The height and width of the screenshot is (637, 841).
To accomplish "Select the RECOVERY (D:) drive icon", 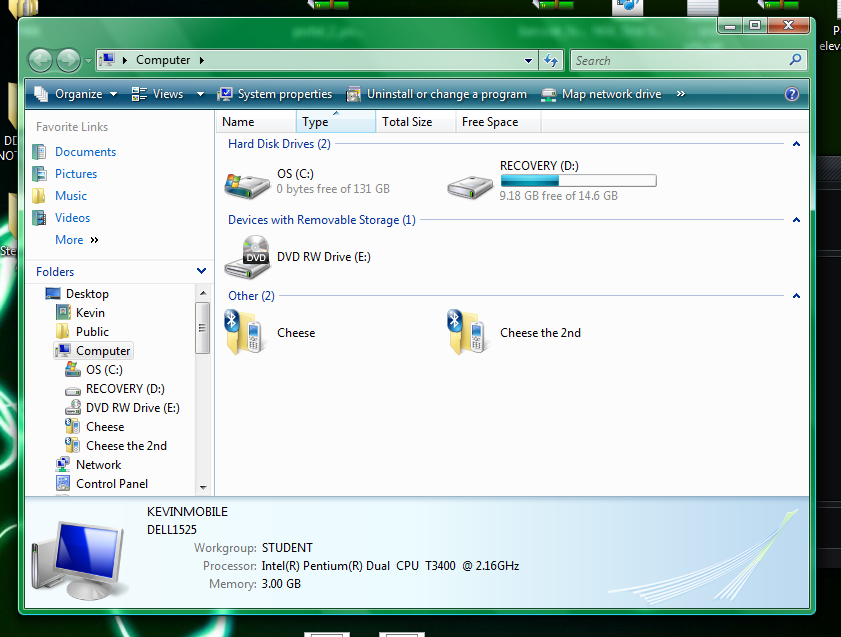I will coord(470,187).
